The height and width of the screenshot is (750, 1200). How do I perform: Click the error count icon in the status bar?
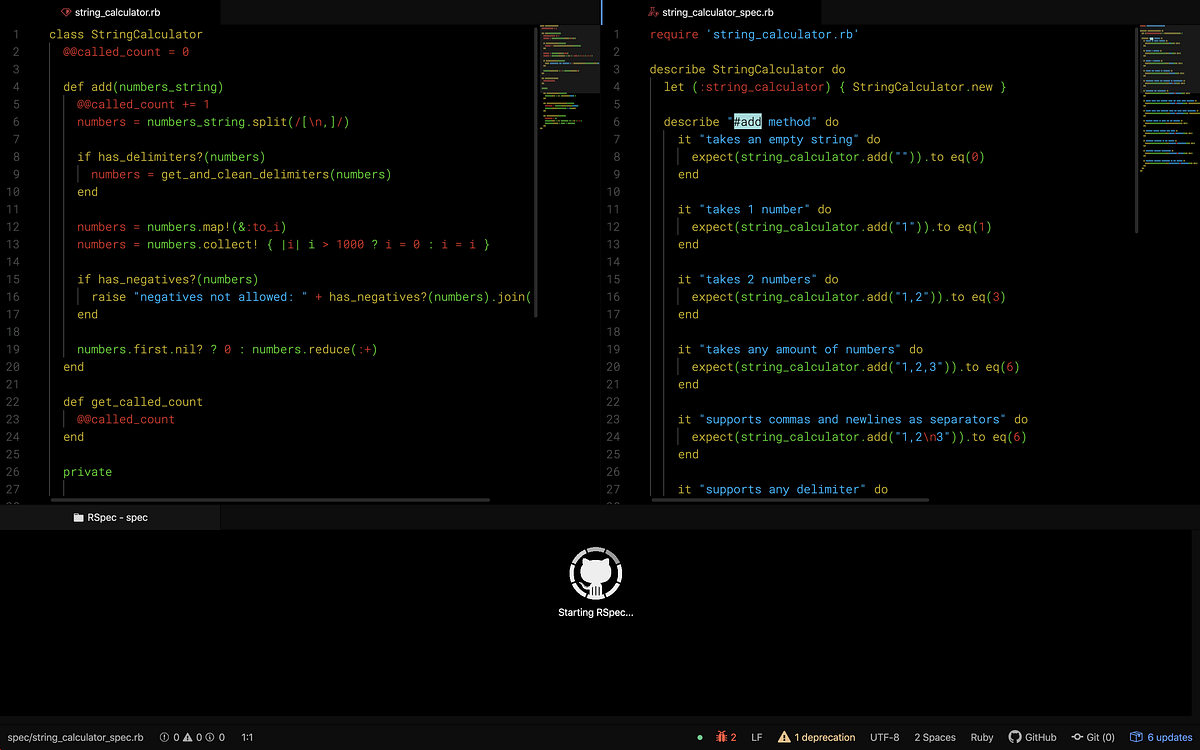pyautogui.click(x=165, y=737)
